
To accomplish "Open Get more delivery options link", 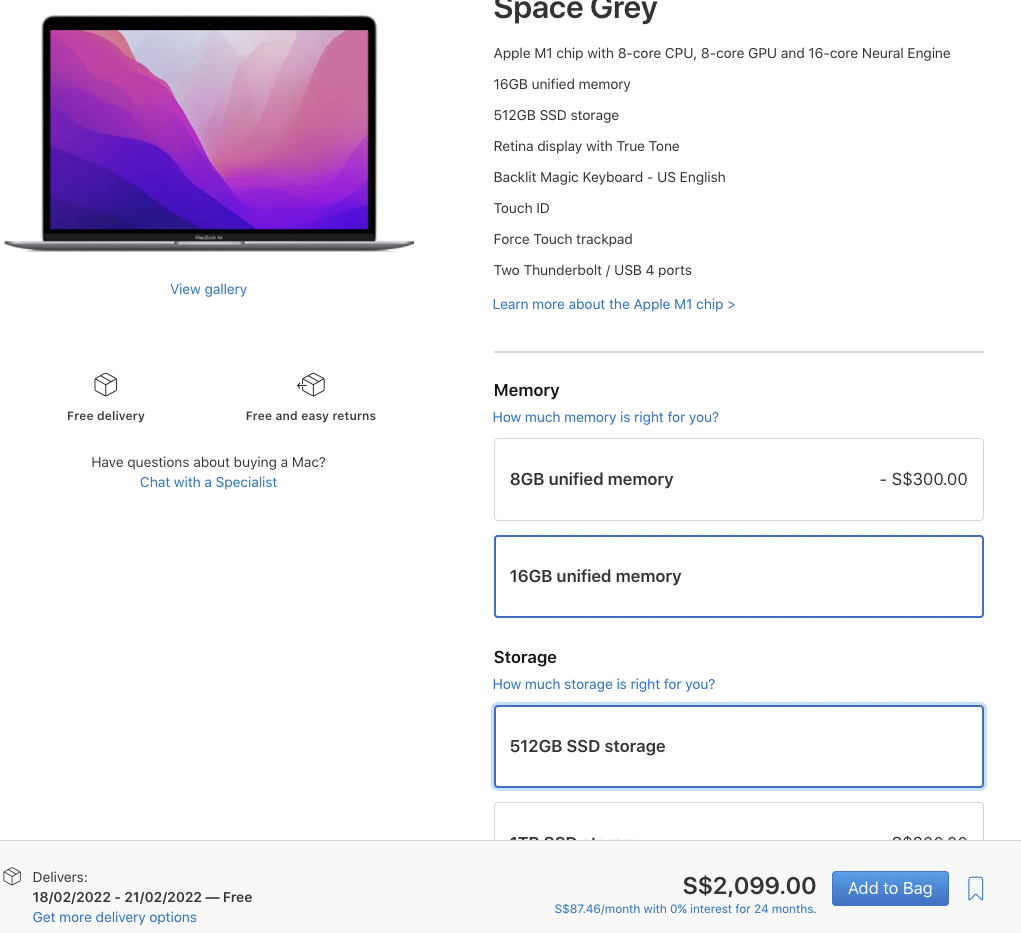I will pos(115,917).
